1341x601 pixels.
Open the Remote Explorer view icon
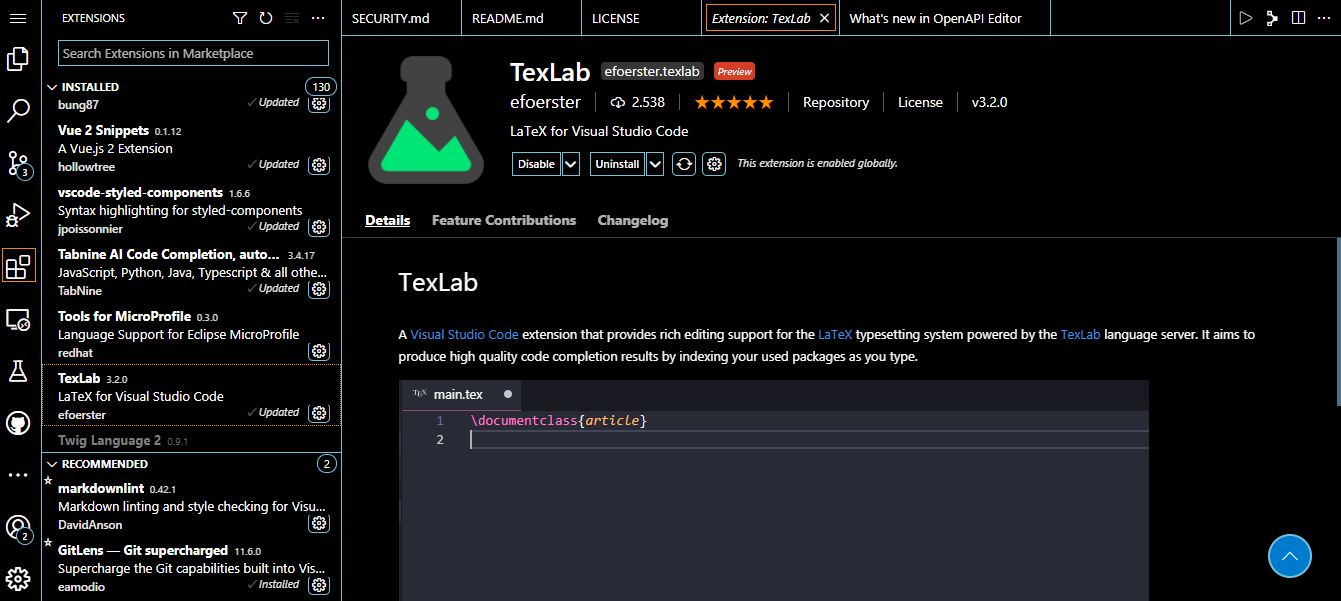pos(18,319)
